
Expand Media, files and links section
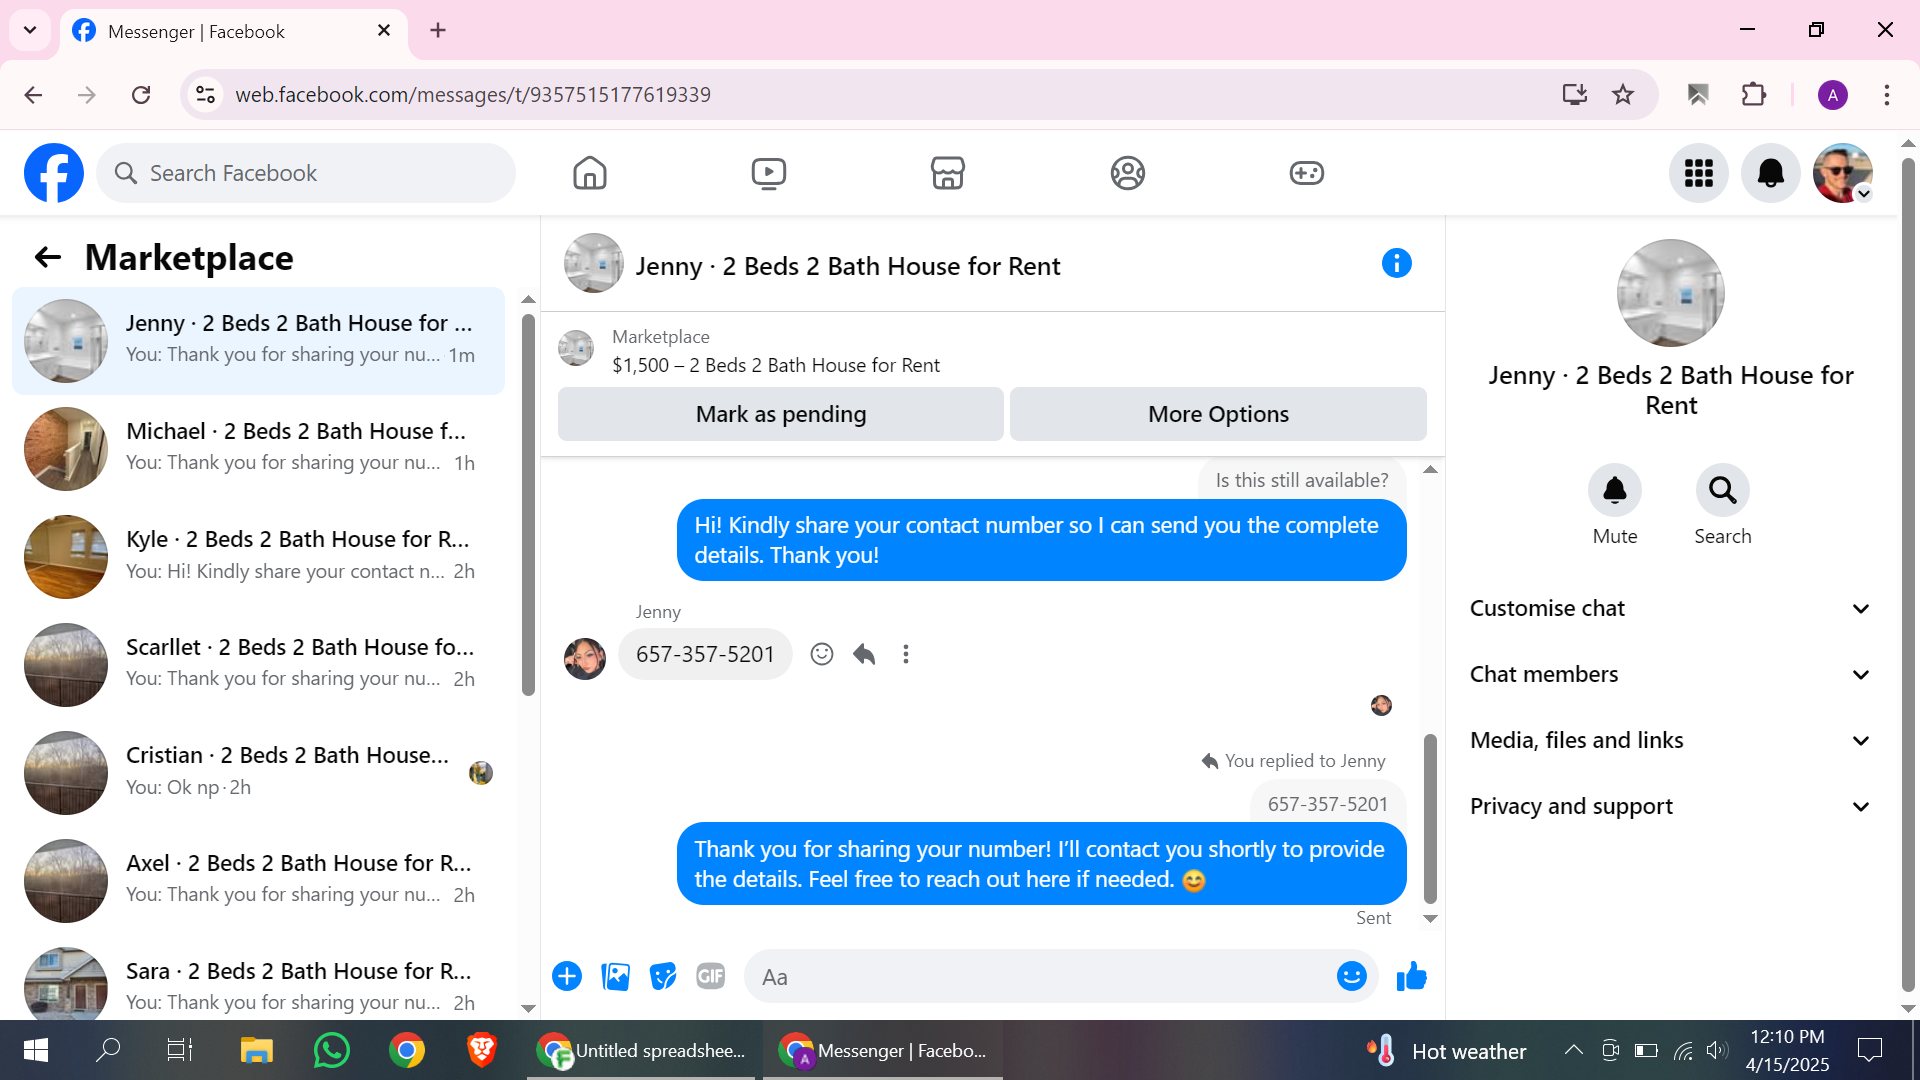1668,740
